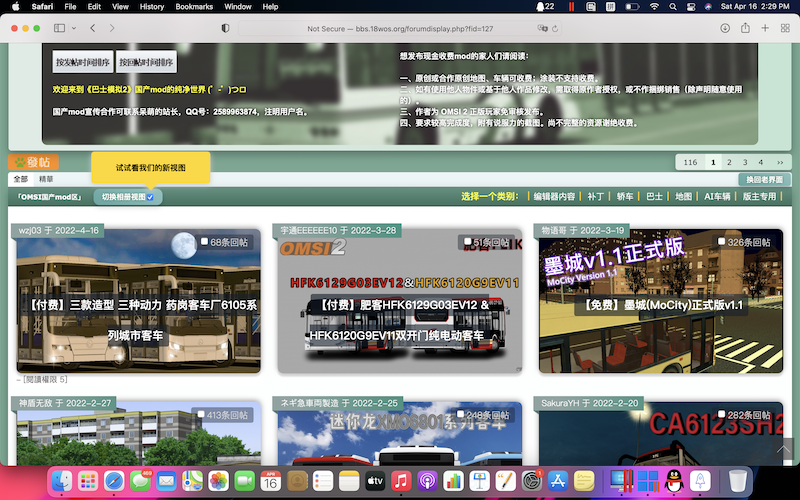Viewport: 800px width, 500px height.
Task: Select the 巴士 category filter link
Action: pos(656,197)
